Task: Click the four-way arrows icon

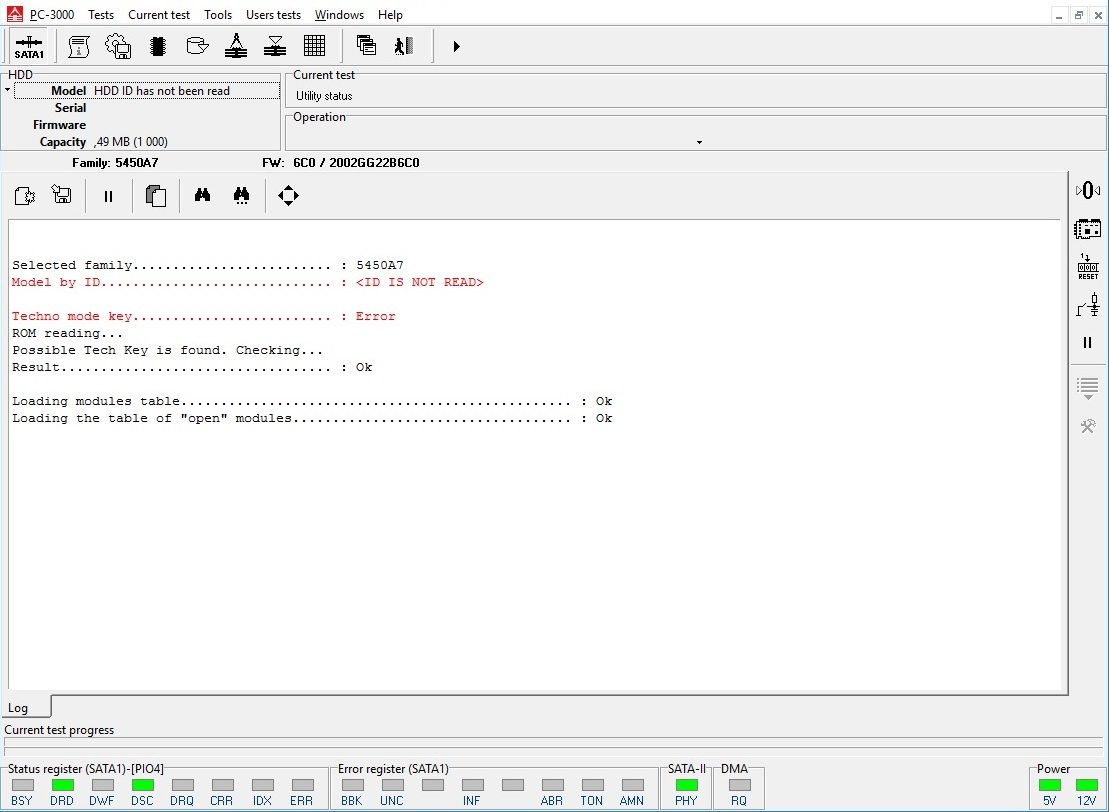Action: [289, 196]
